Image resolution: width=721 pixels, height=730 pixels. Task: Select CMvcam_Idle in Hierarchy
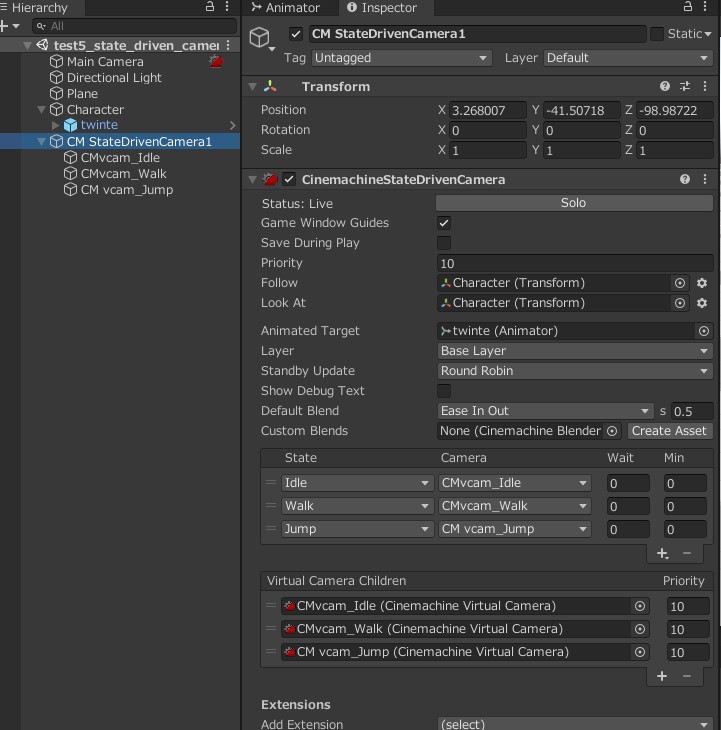coord(120,158)
